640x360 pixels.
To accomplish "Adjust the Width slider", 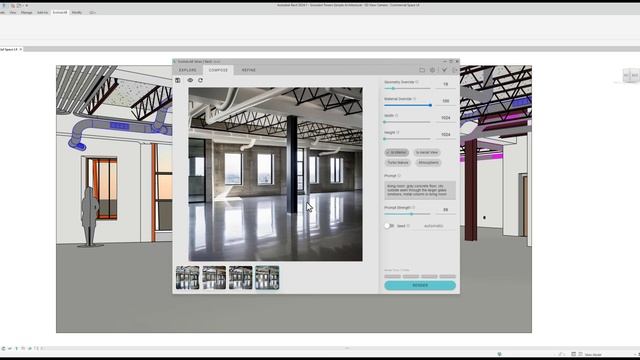I will pos(407,122).
